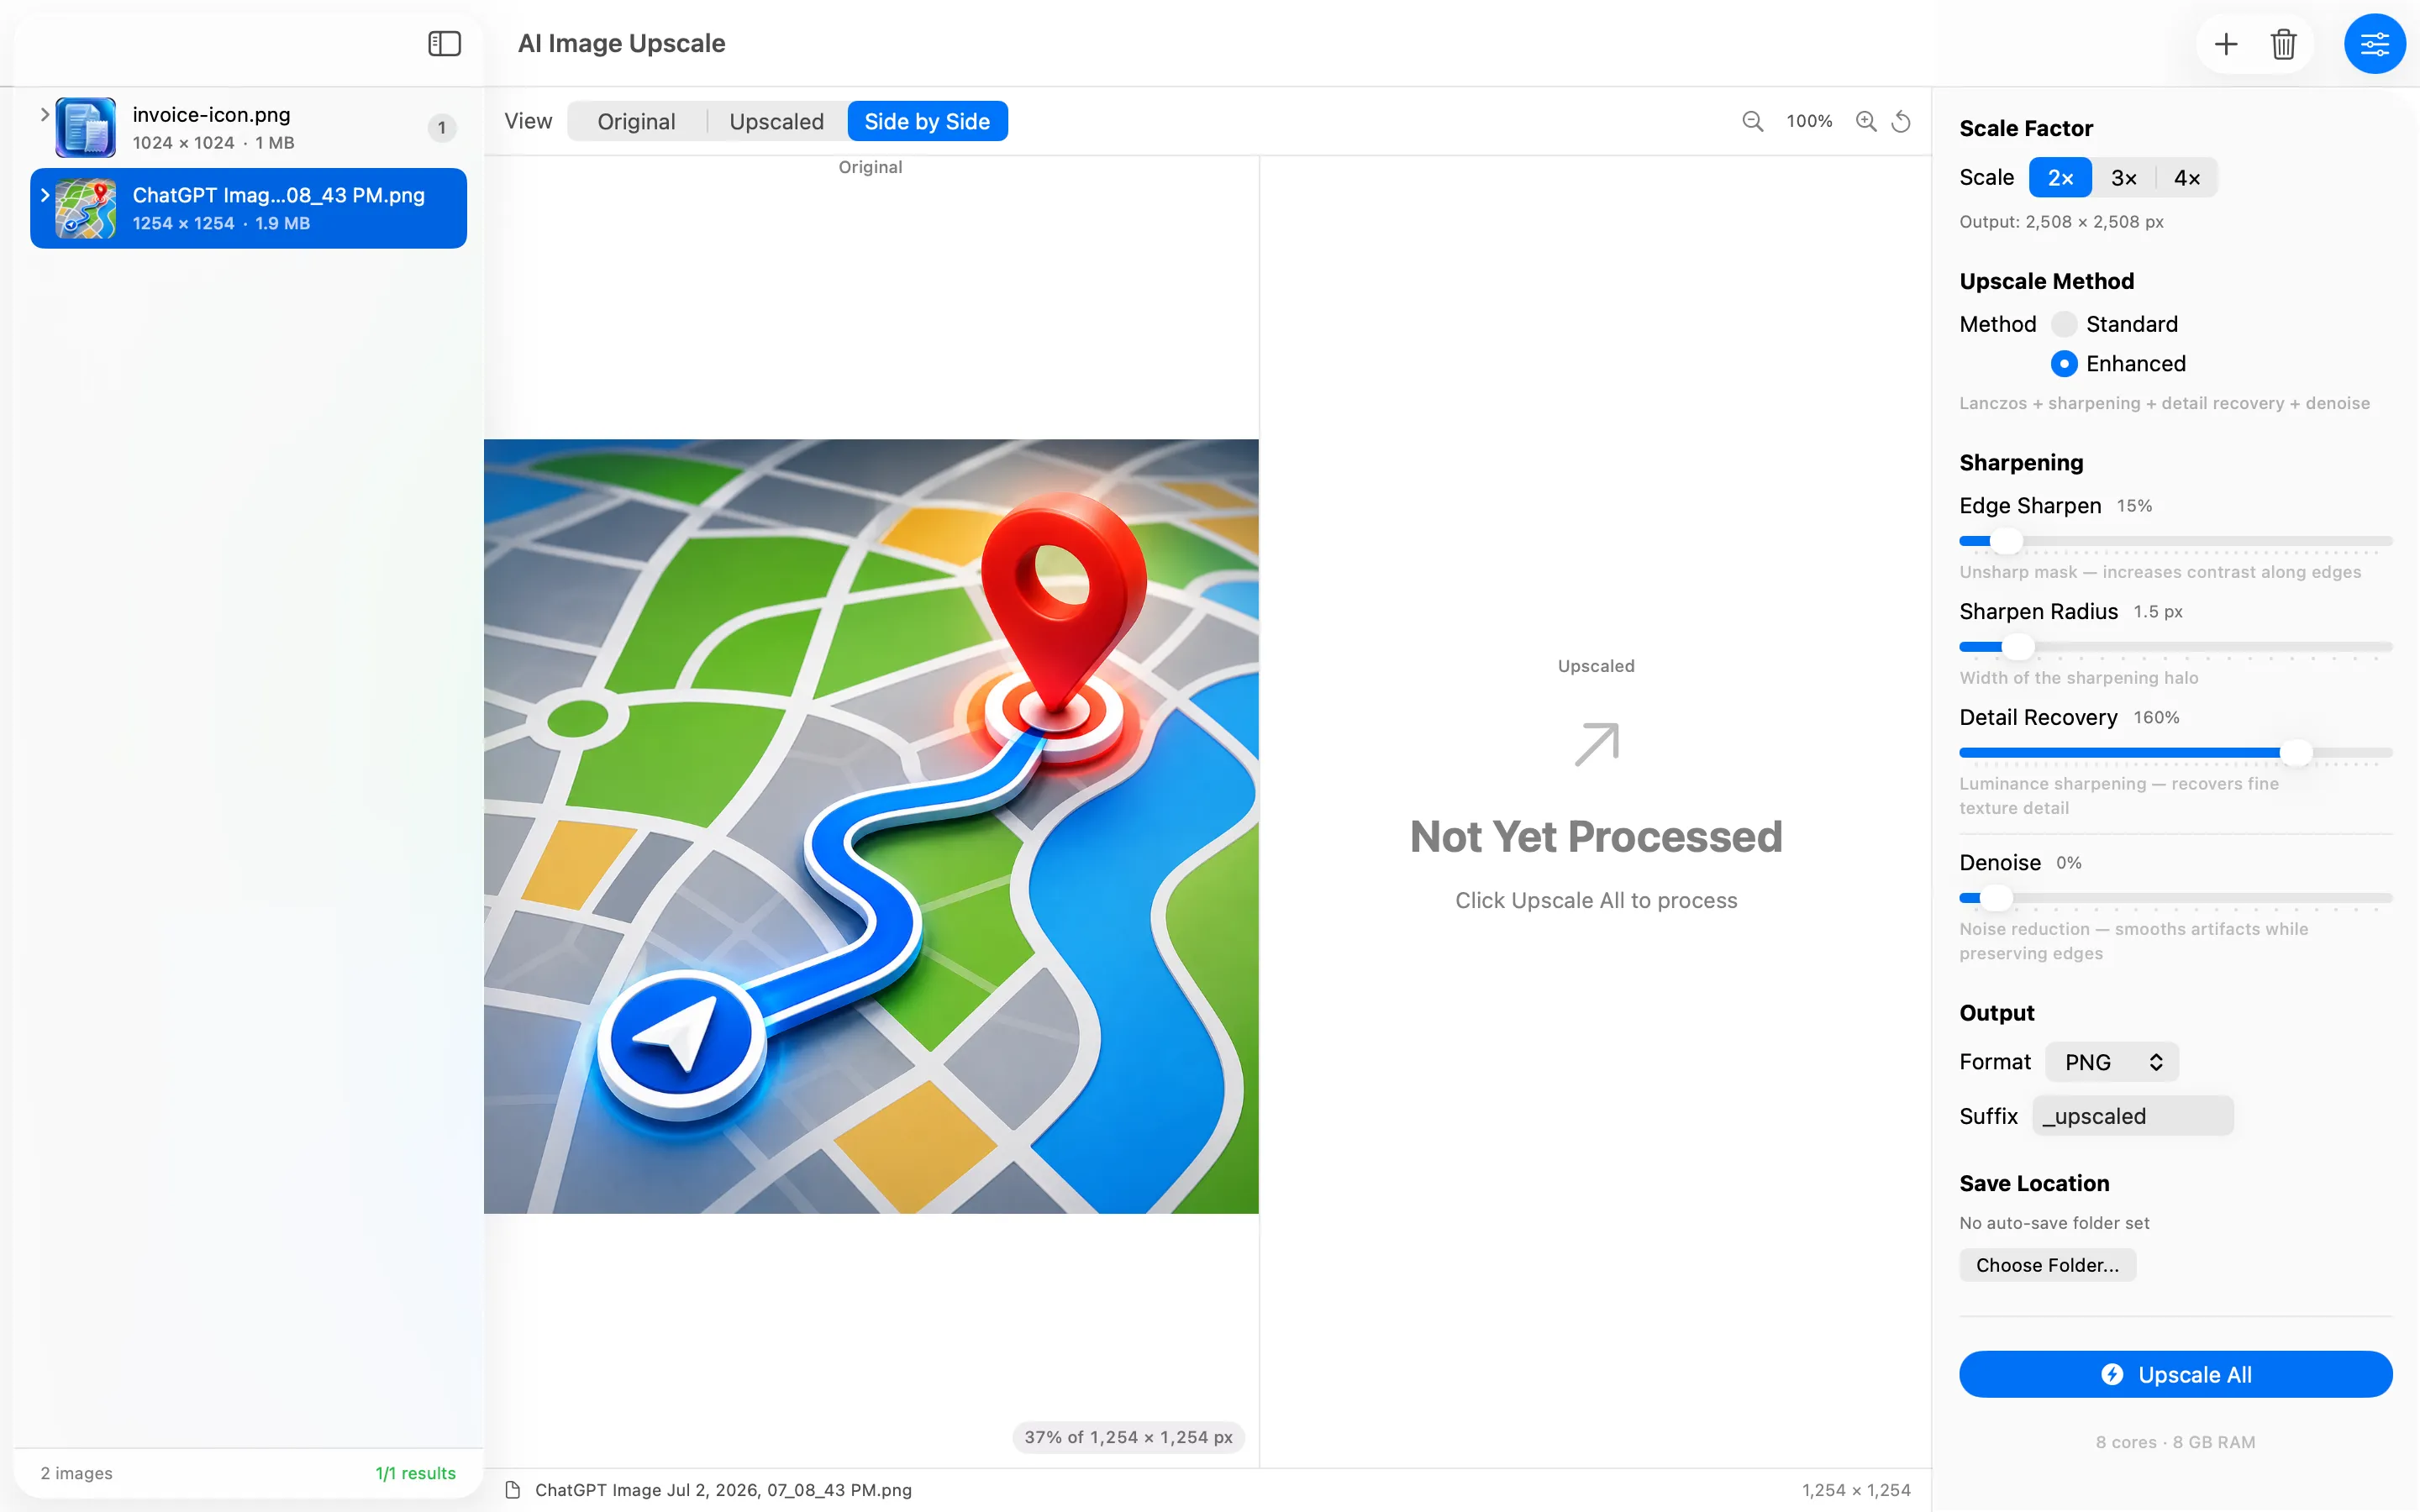Viewport: 2420px width, 1512px height.
Task: Reset zoom with the circular arrow icon
Action: 1901,121
